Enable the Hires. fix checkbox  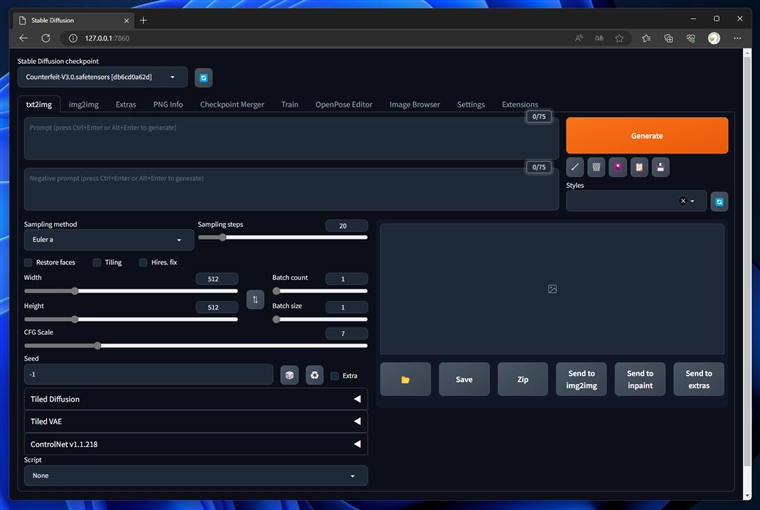point(143,262)
